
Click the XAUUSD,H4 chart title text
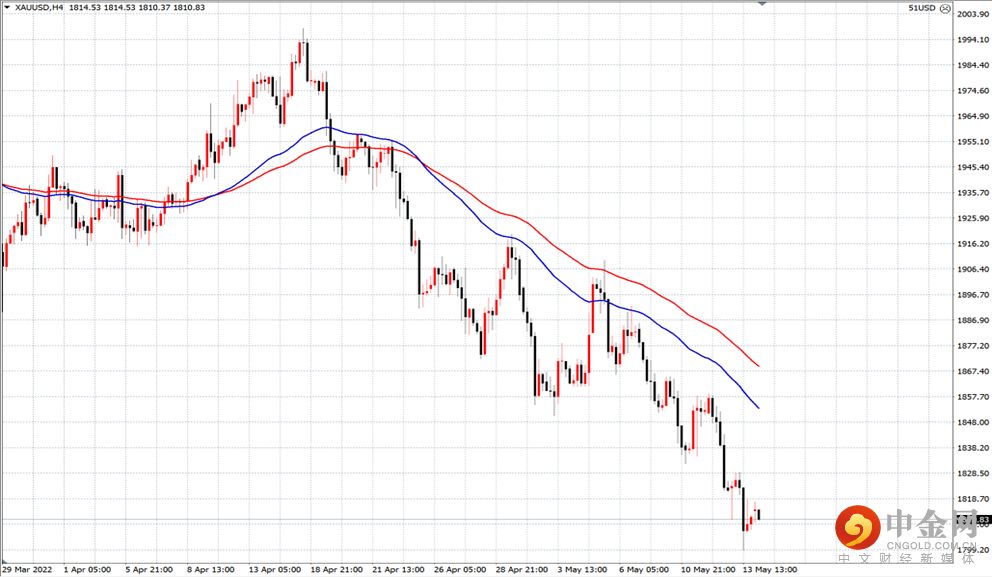pyautogui.click(x=39, y=8)
